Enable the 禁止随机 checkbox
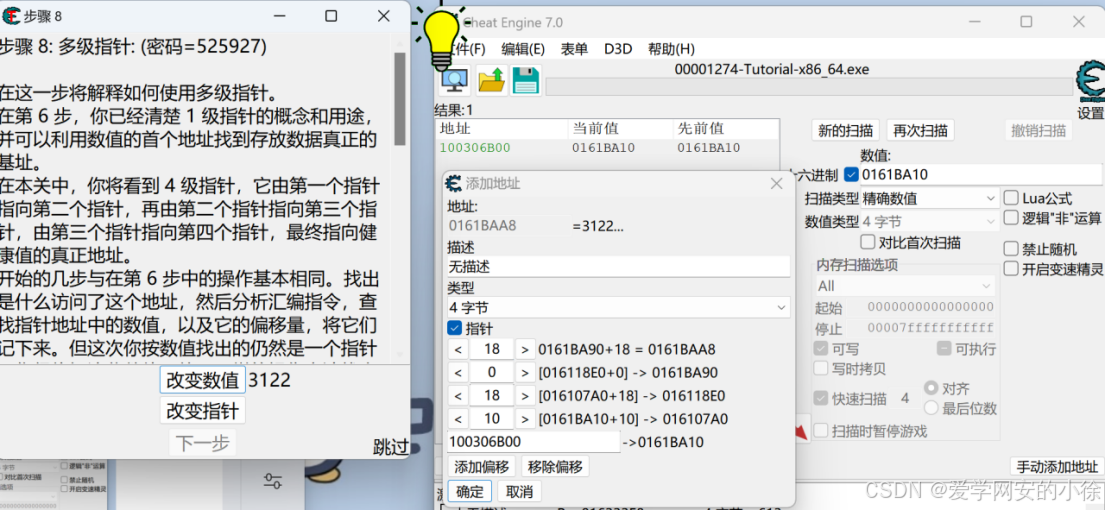Image resolution: width=1105 pixels, height=510 pixels. pos(1011,249)
